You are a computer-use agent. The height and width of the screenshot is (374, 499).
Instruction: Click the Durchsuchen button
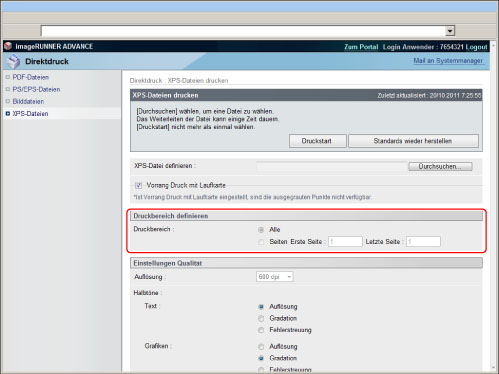(x=440, y=166)
